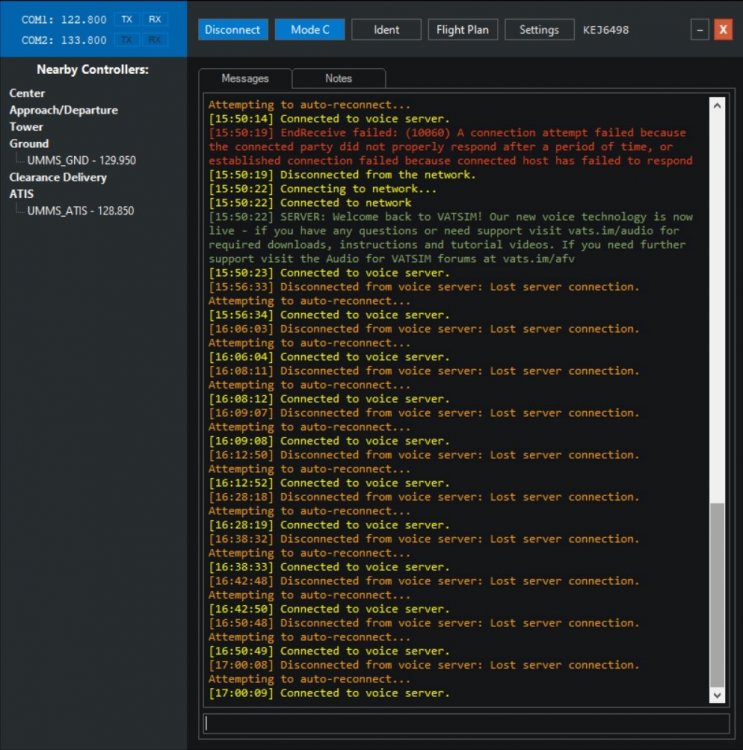Select UMMS_GND controller on 129.950

(x=81, y=160)
